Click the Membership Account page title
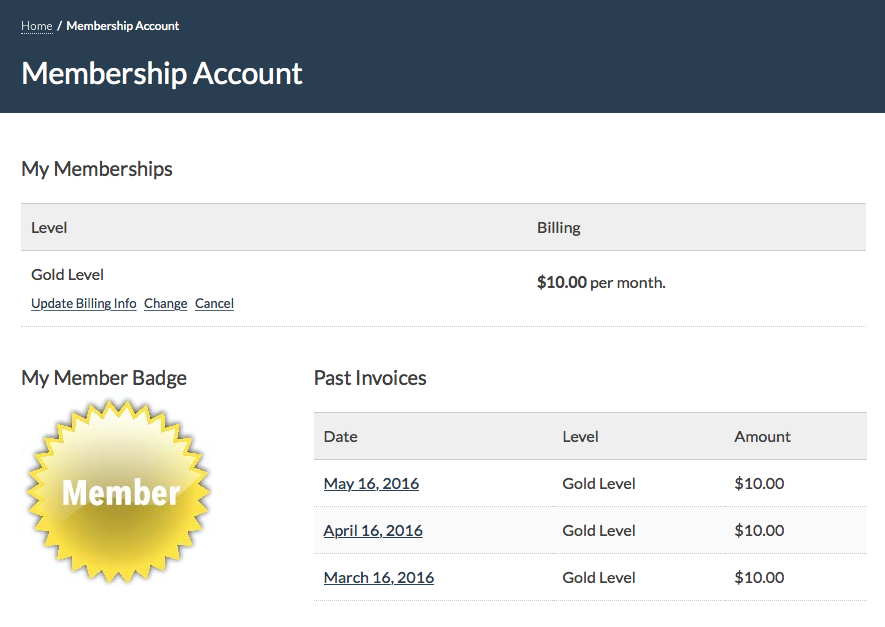 pos(162,74)
